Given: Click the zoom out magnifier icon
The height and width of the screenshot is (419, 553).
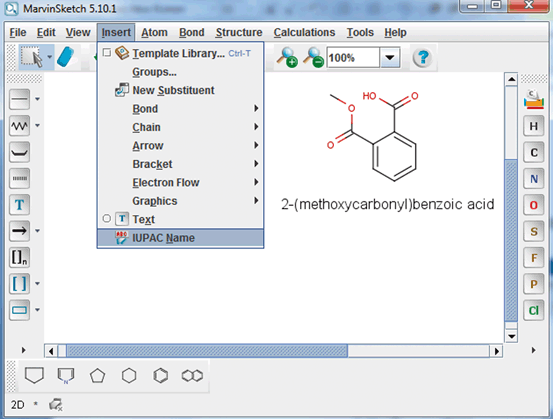Looking at the screenshot, I should pyautogui.click(x=313, y=57).
